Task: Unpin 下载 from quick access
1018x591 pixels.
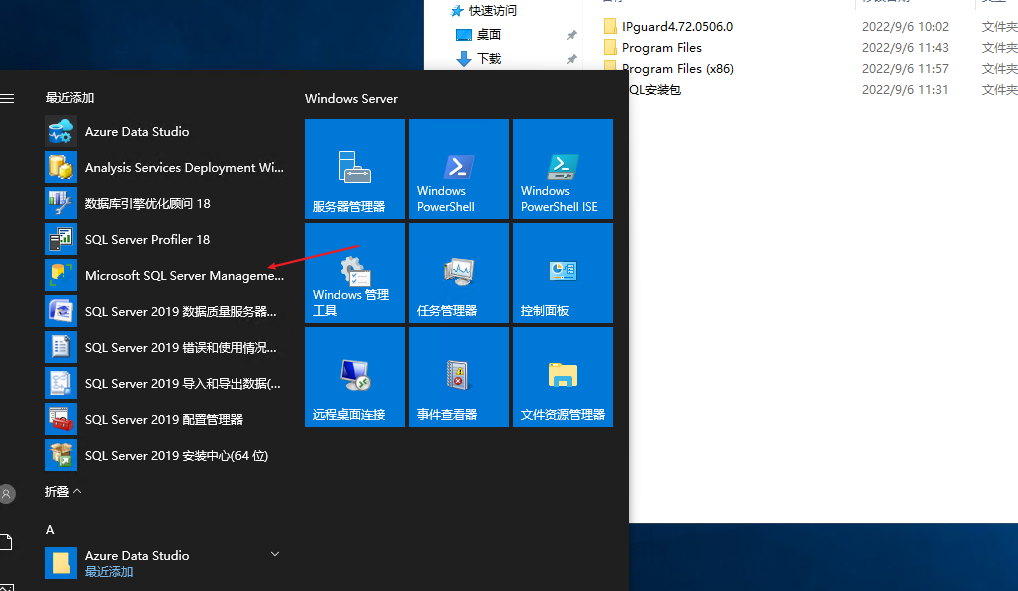Action: coord(571,59)
